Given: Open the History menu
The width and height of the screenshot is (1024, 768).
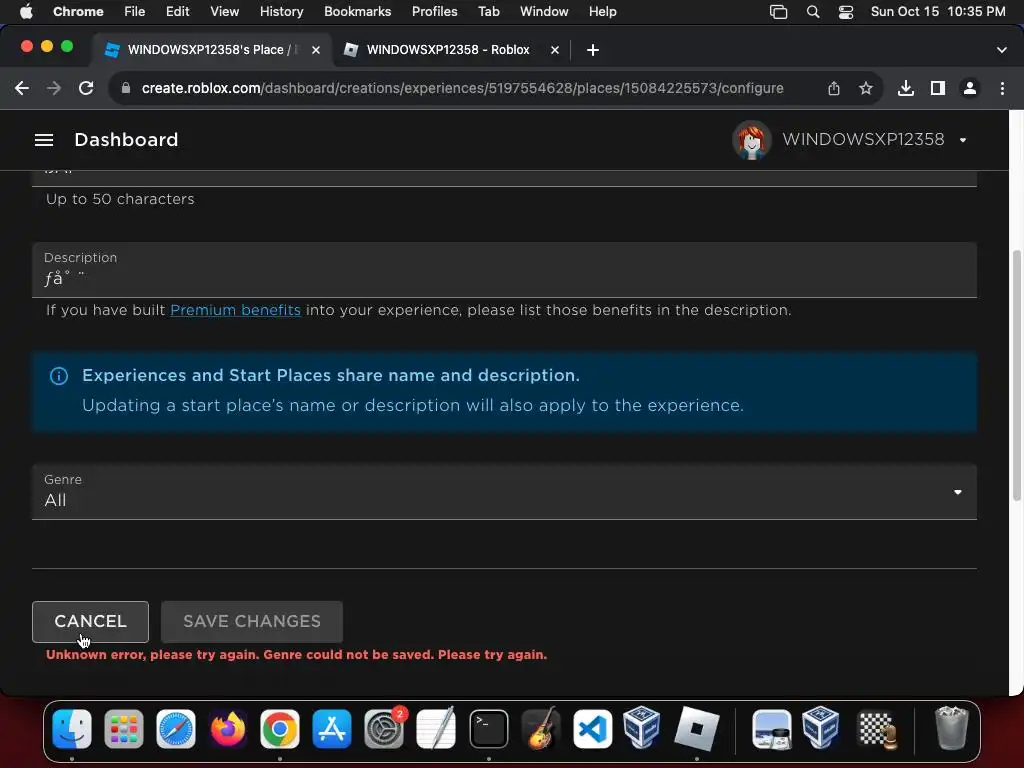Looking at the screenshot, I should coord(281,12).
